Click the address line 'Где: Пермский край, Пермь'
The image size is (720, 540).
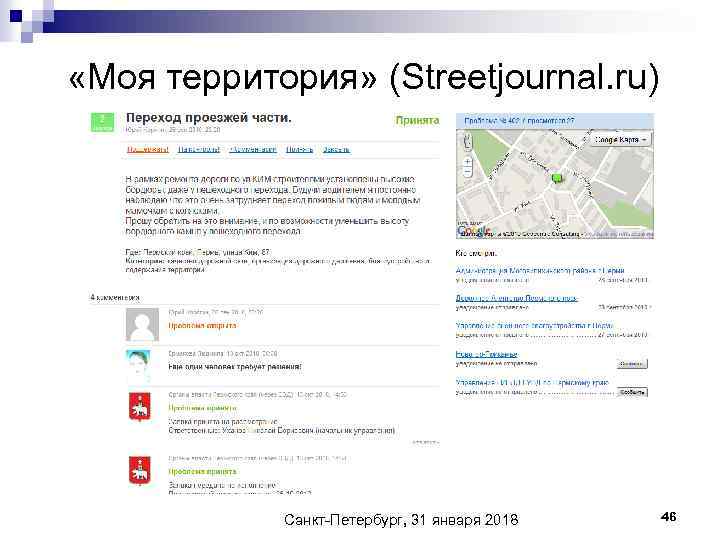point(198,252)
